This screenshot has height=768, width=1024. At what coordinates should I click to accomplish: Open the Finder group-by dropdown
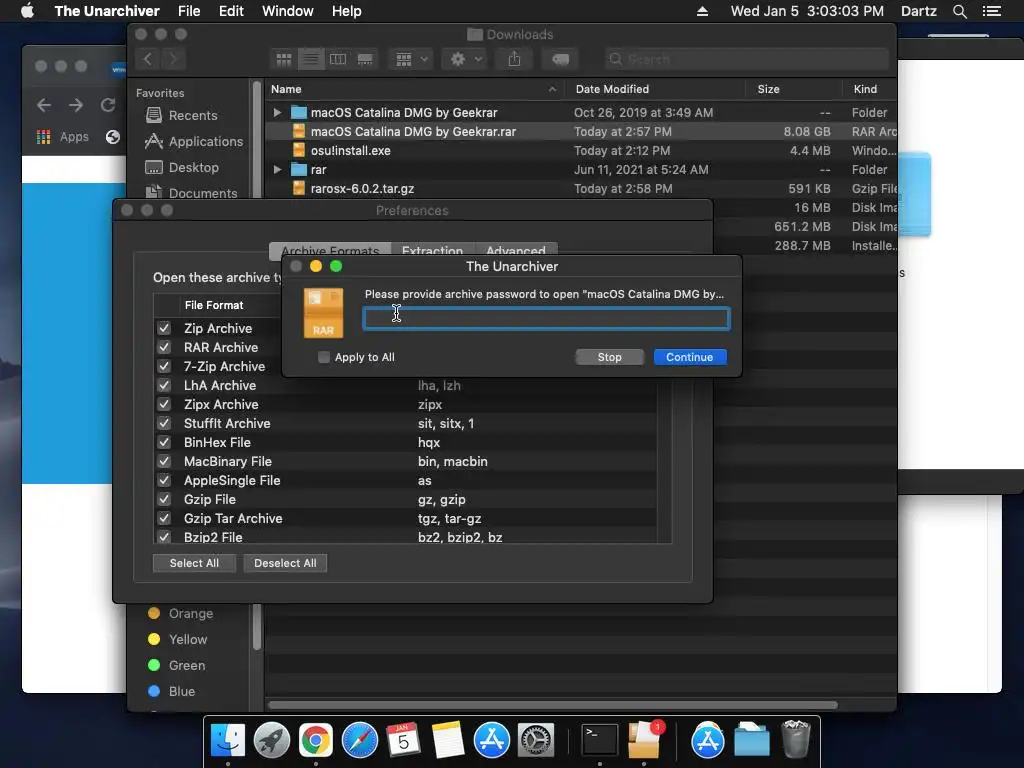pyautogui.click(x=411, y=59)
